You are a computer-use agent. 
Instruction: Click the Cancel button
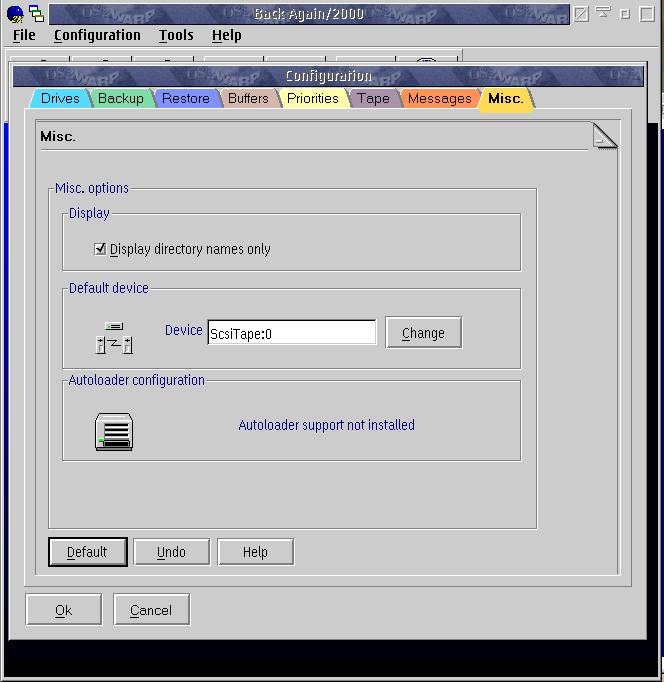(151, 610)
